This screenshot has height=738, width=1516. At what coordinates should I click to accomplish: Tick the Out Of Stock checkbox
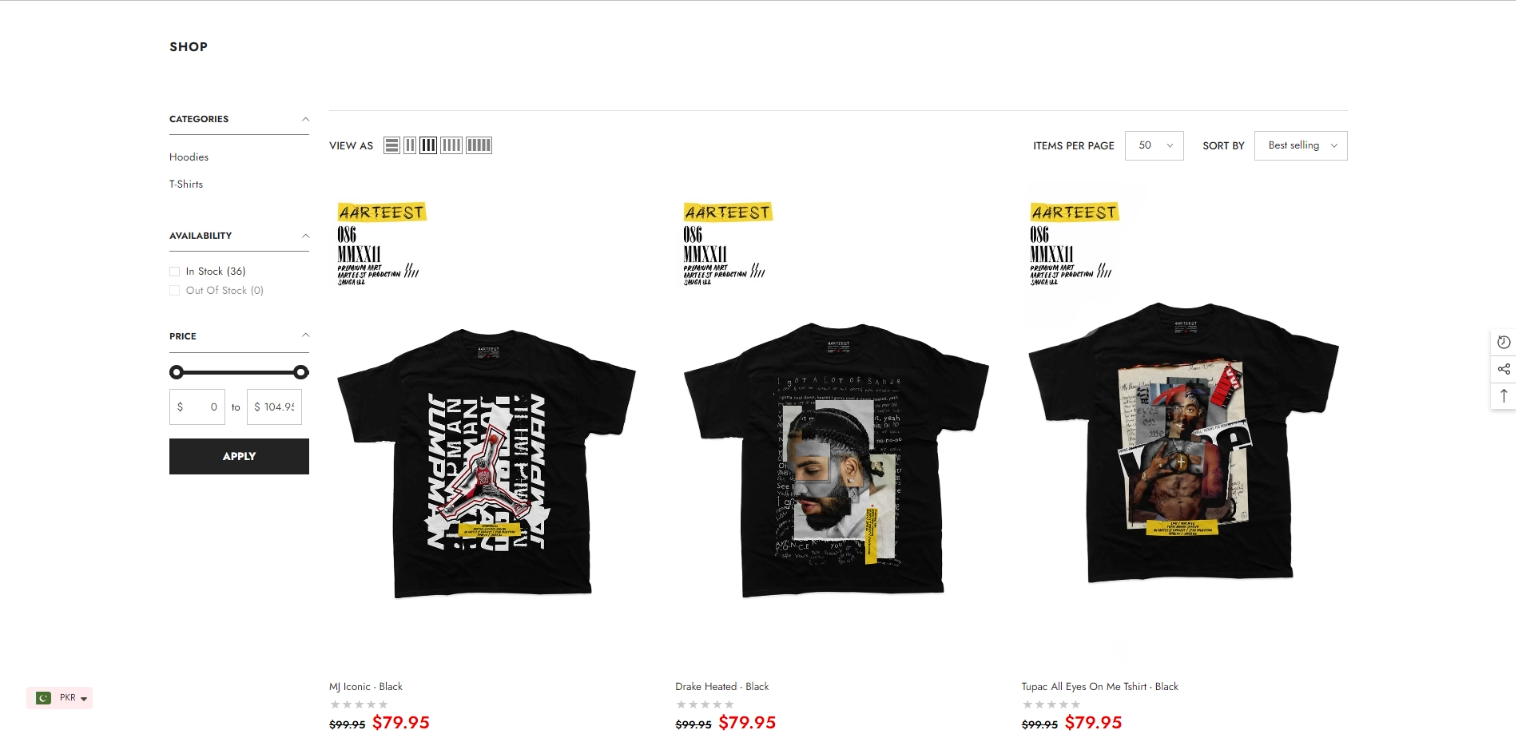click(x=175, y=290)
